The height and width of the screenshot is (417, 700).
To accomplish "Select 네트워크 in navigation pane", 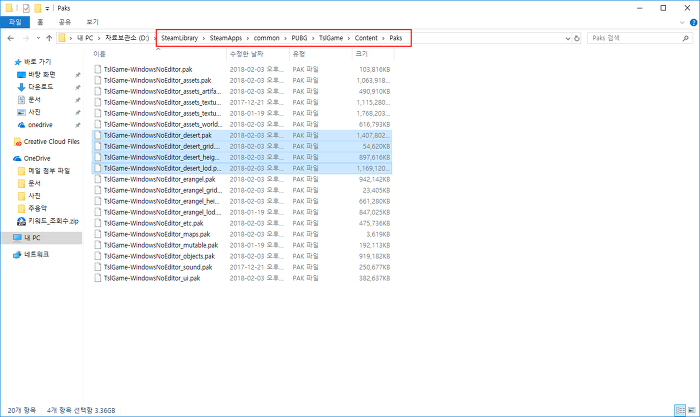I will coord(37,255).
